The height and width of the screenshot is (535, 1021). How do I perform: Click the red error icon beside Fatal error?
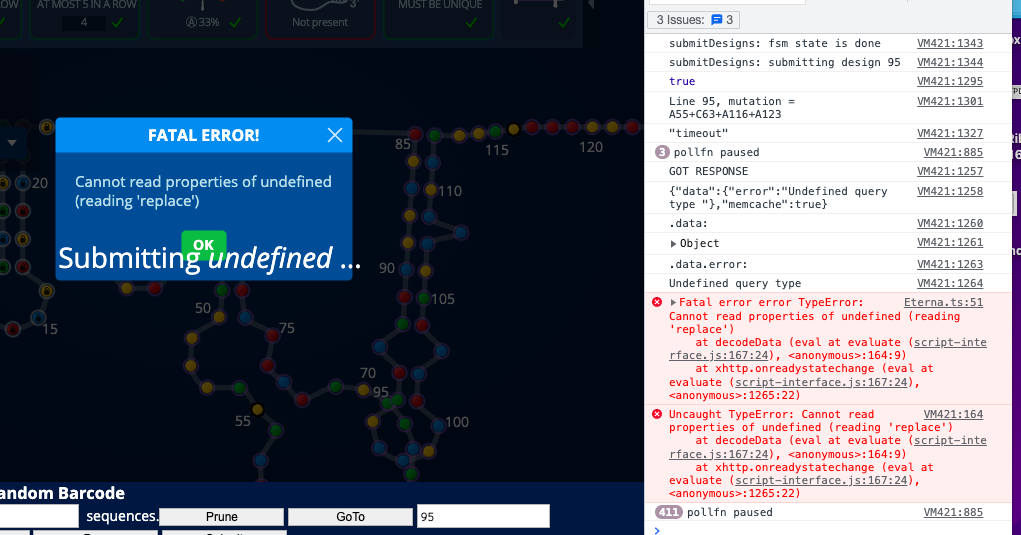tap(657, 302)
